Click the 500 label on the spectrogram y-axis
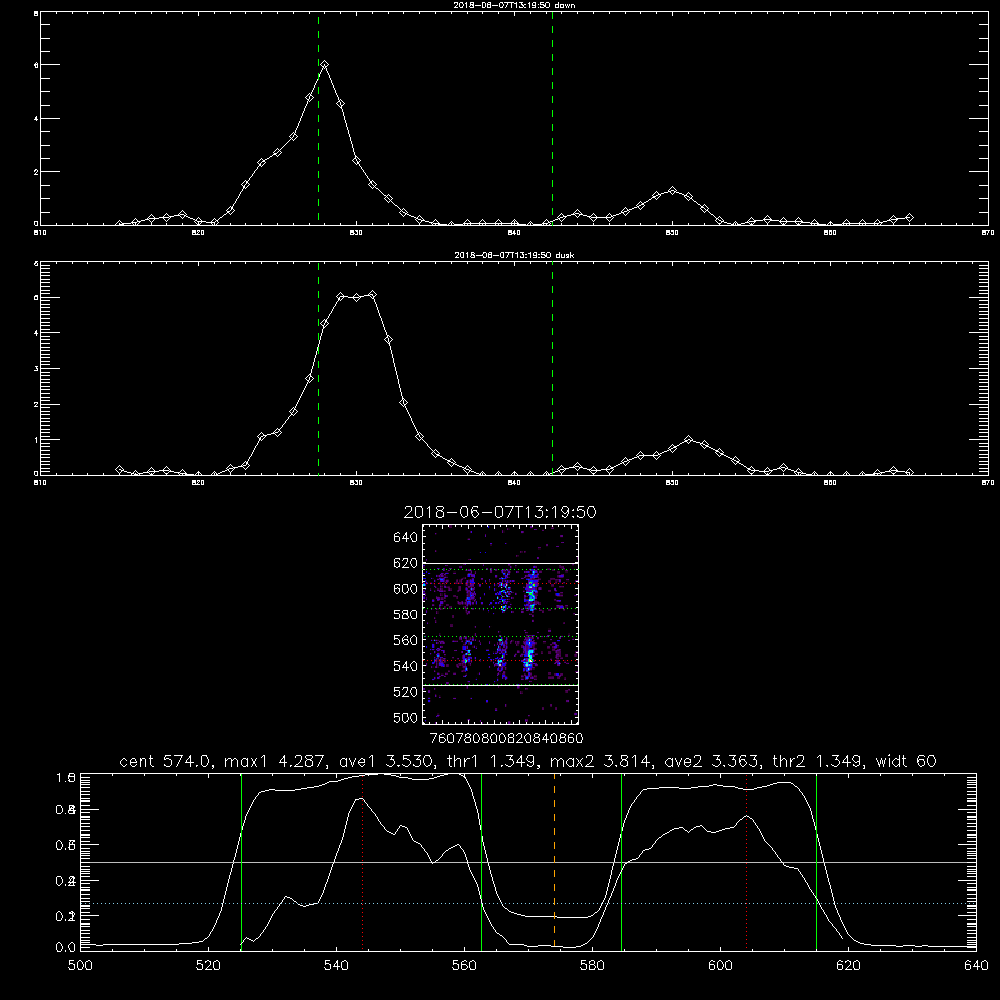The height and width of the screenshot is (1000, 1000). [x=406, y=717]
